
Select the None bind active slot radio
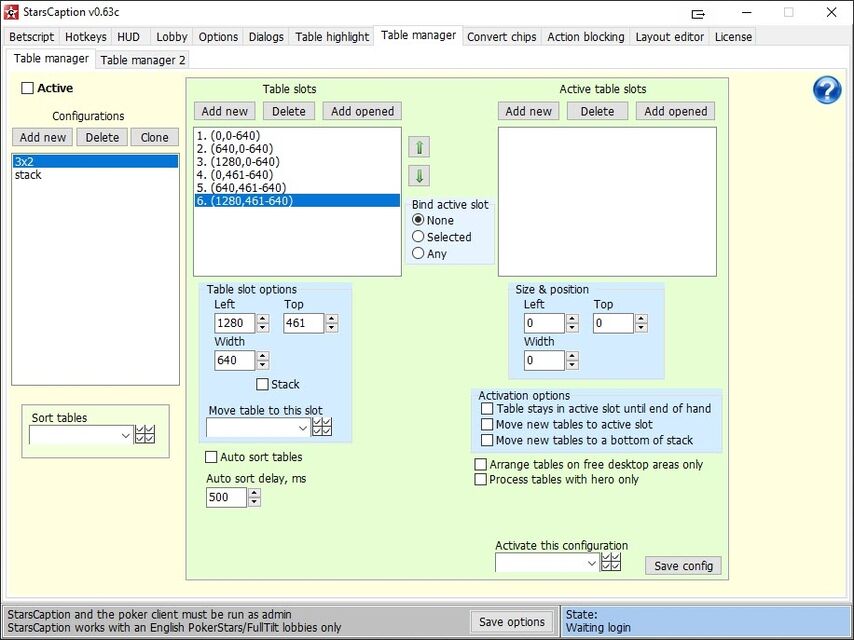(418, 220)
